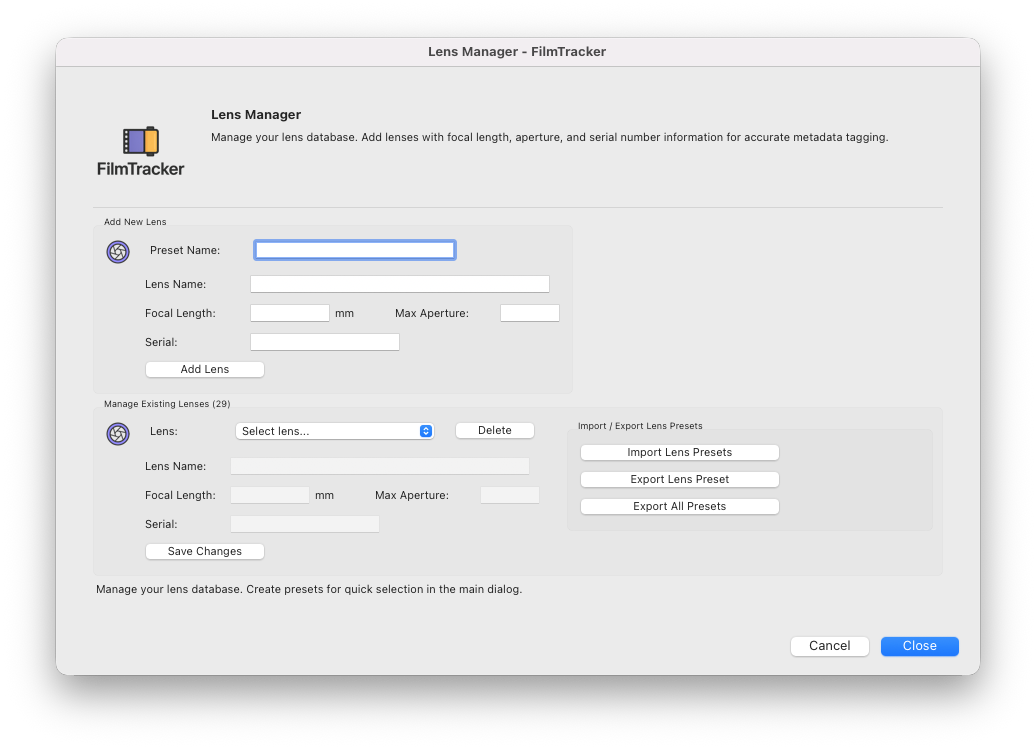Click the Lens Manager heading text
Screen dimensions: 1036x749
coord(256,114)
